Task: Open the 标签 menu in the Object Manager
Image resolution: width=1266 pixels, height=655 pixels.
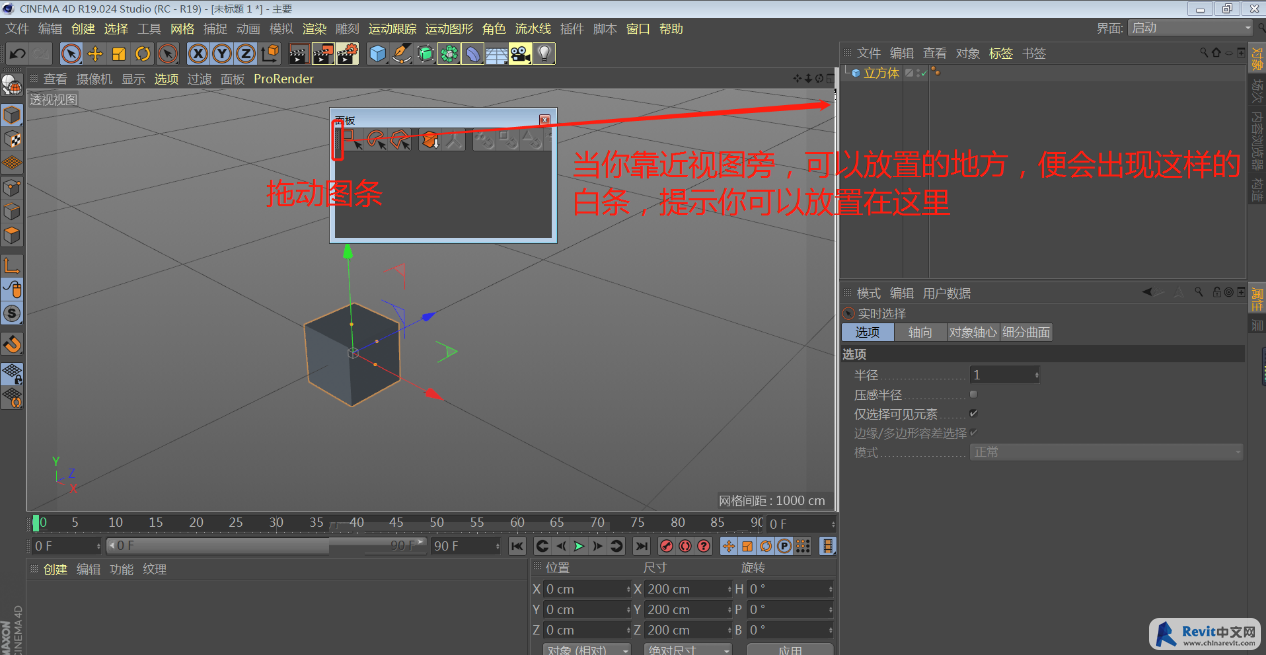Action: [1001, 53]
